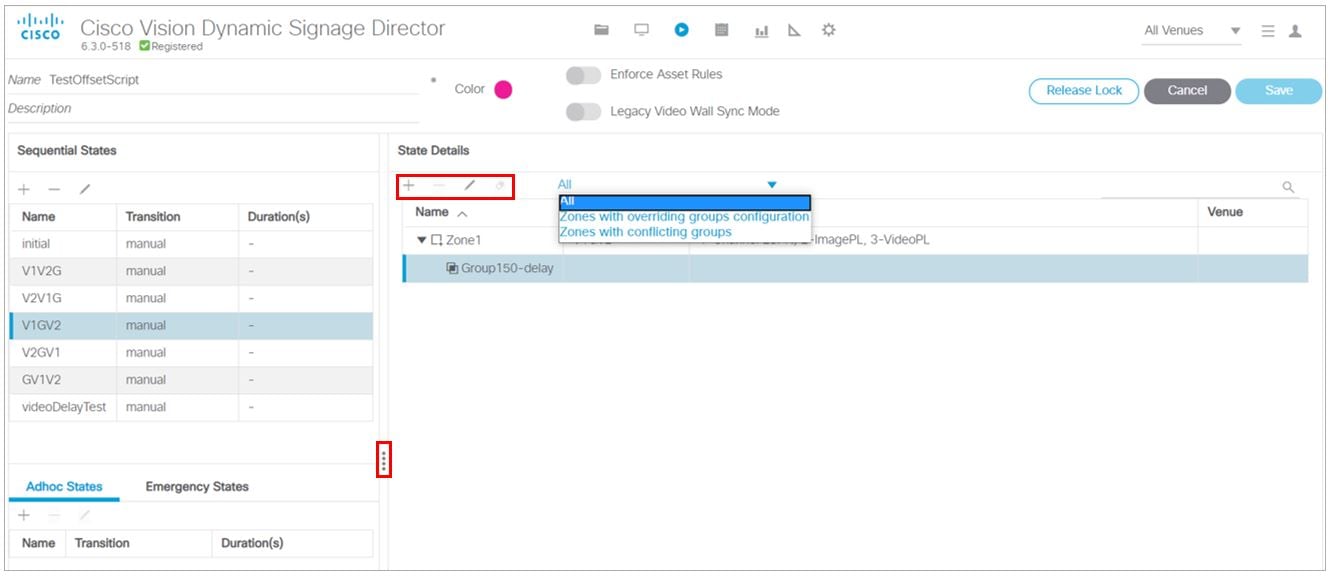The image size is (1332, 577).
Task: Select 'All' in the filter list
Action: click(684, 201)
